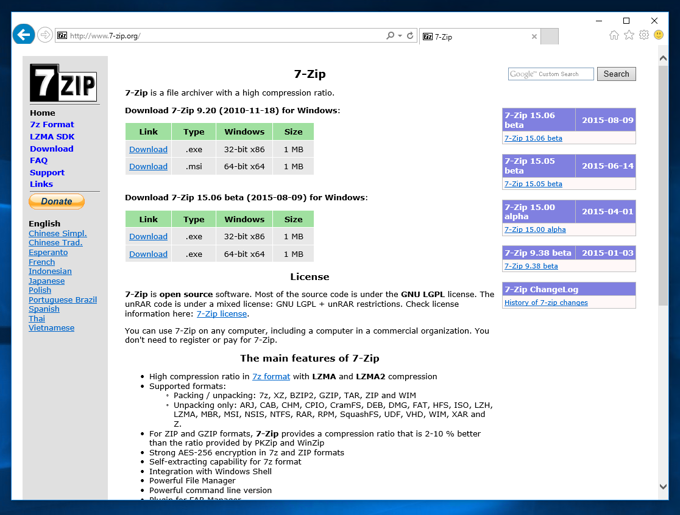
Task: Switch language to Japanese
Action: coord(46,281)
